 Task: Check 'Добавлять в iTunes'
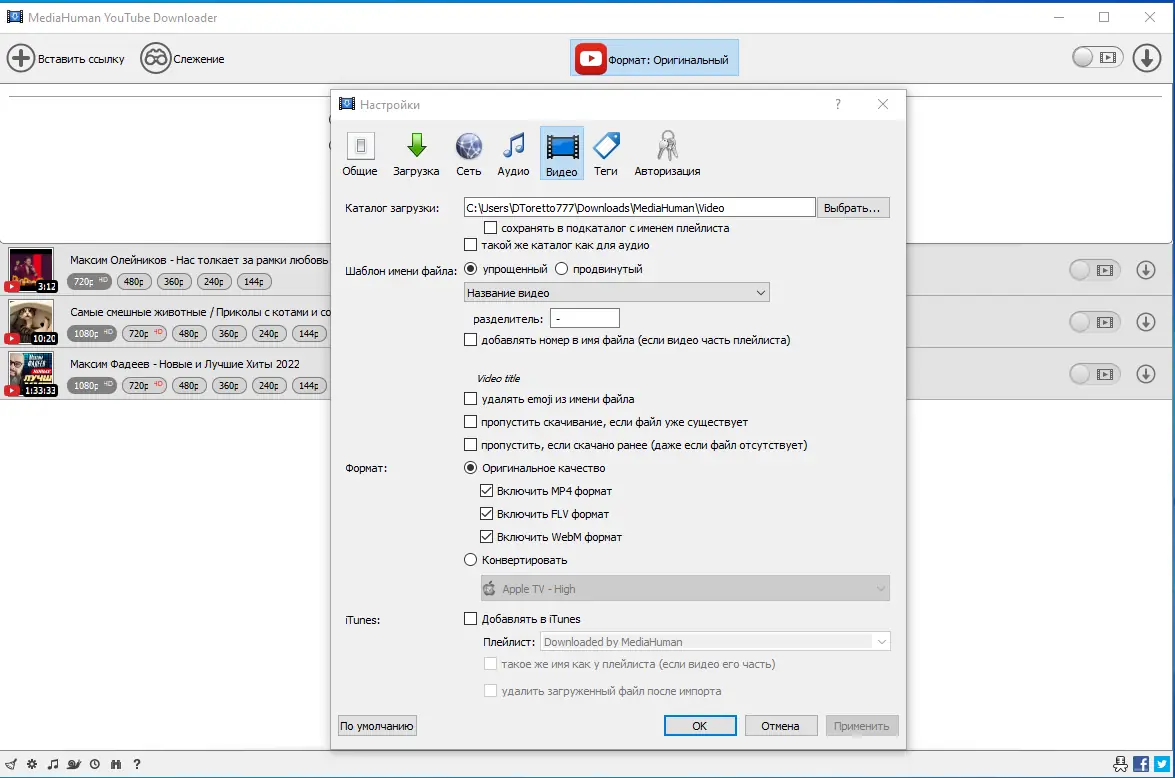pyautogui.click(x=471, y=619)
